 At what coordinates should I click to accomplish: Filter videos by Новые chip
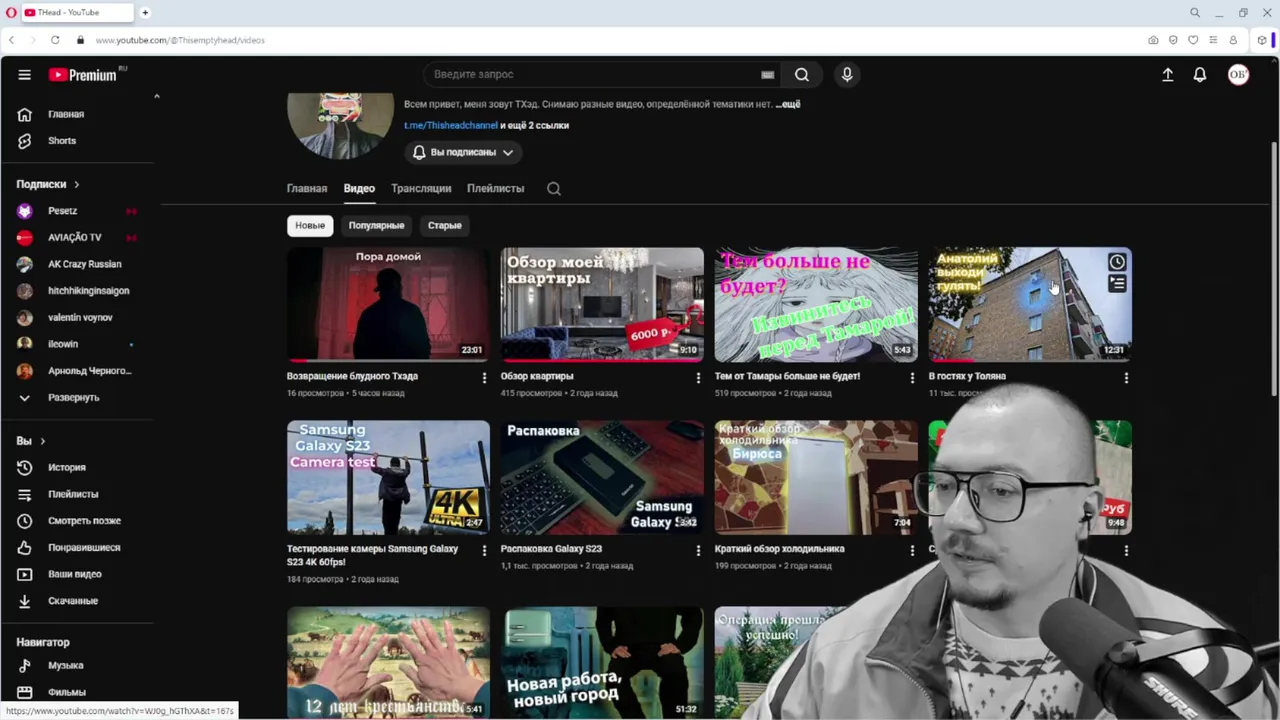coord(310,225)
